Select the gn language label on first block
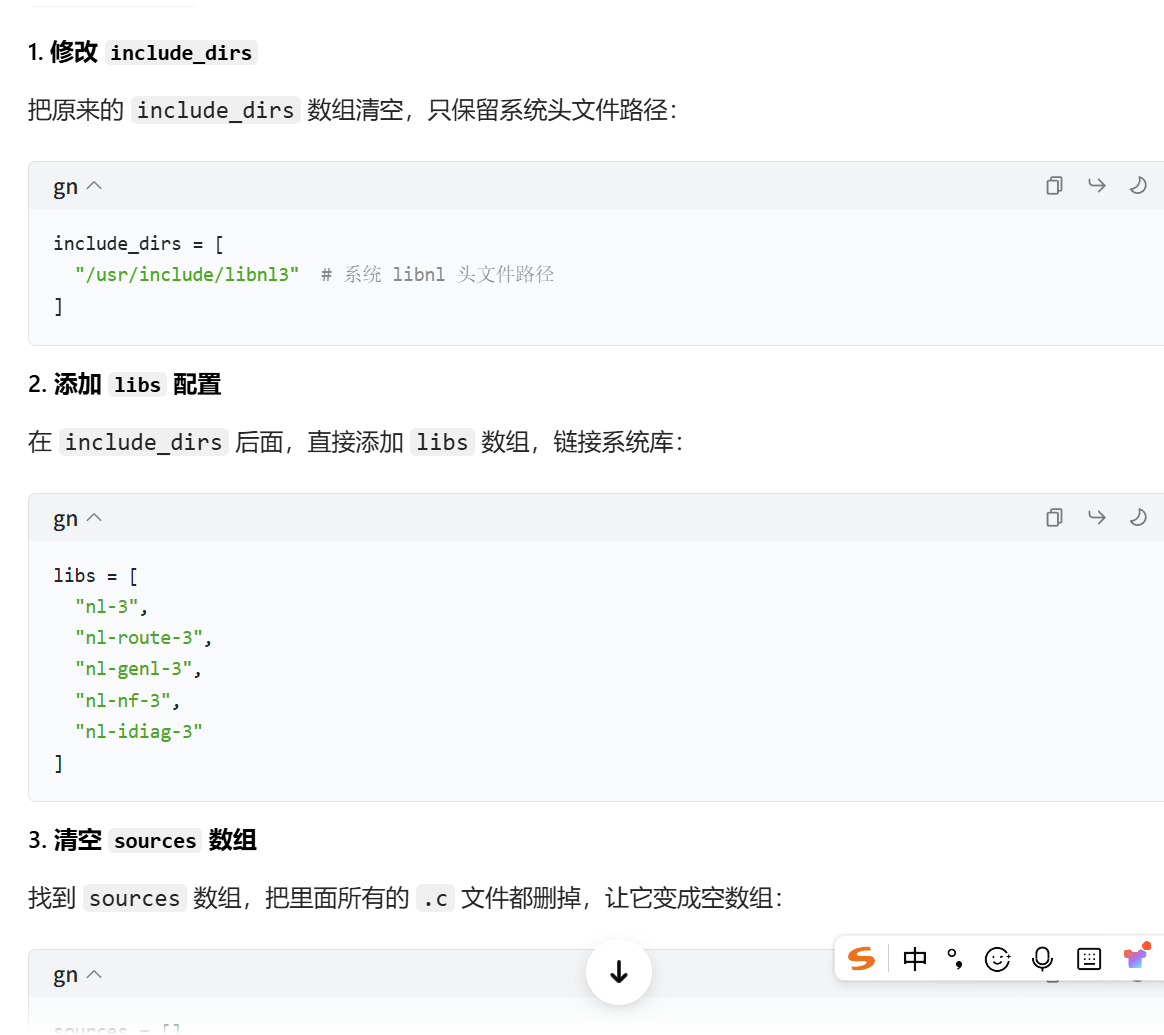Screen dimensions: 1164x1035 64,185
